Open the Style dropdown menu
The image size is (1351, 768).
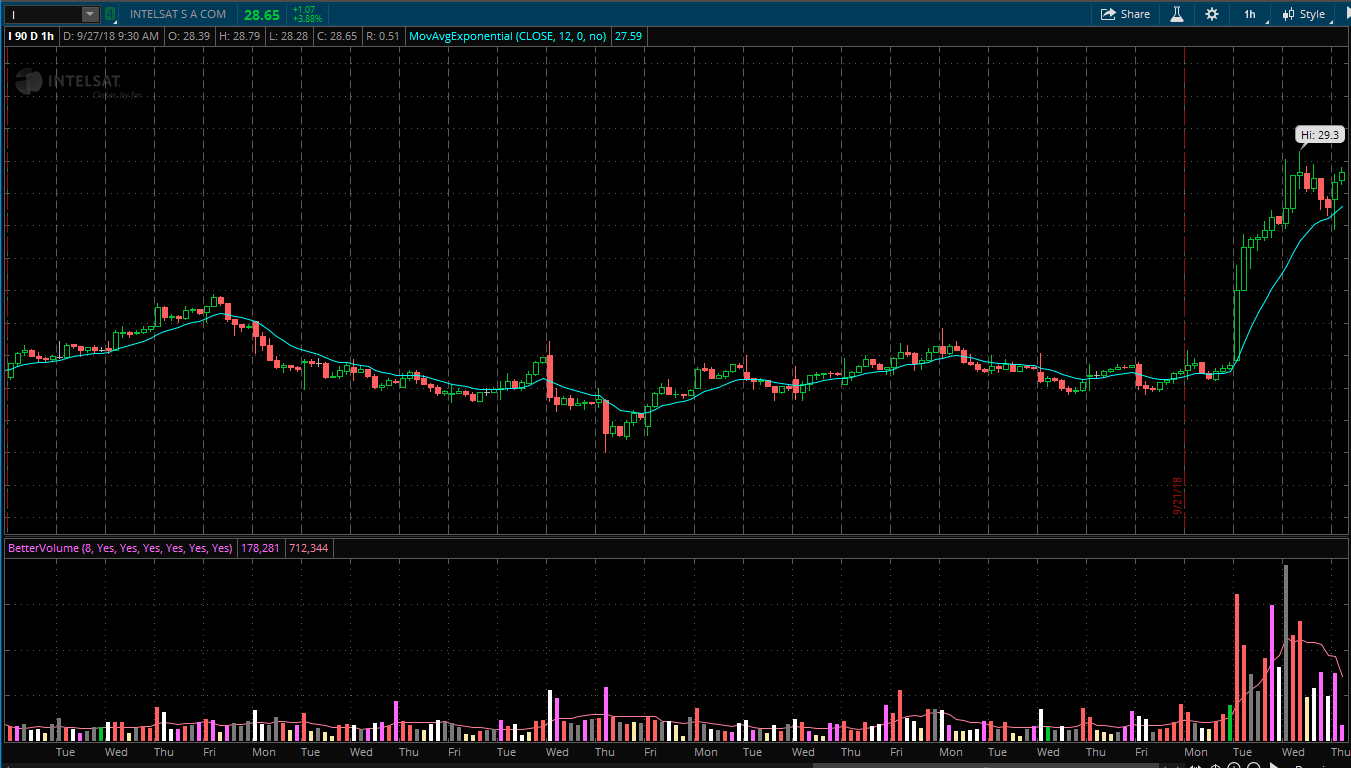pos(1312,14)
